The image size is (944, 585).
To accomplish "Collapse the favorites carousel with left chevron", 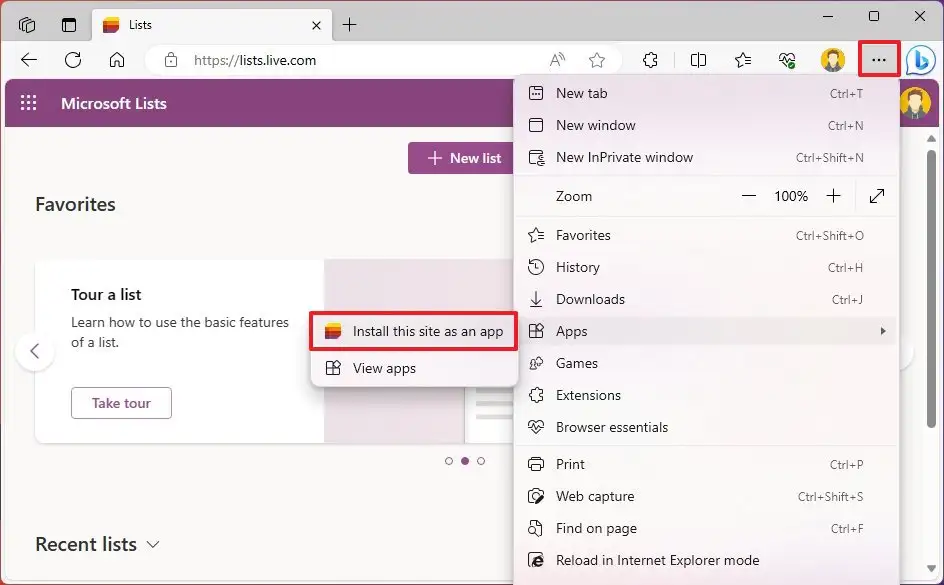I will click(36, 351).
